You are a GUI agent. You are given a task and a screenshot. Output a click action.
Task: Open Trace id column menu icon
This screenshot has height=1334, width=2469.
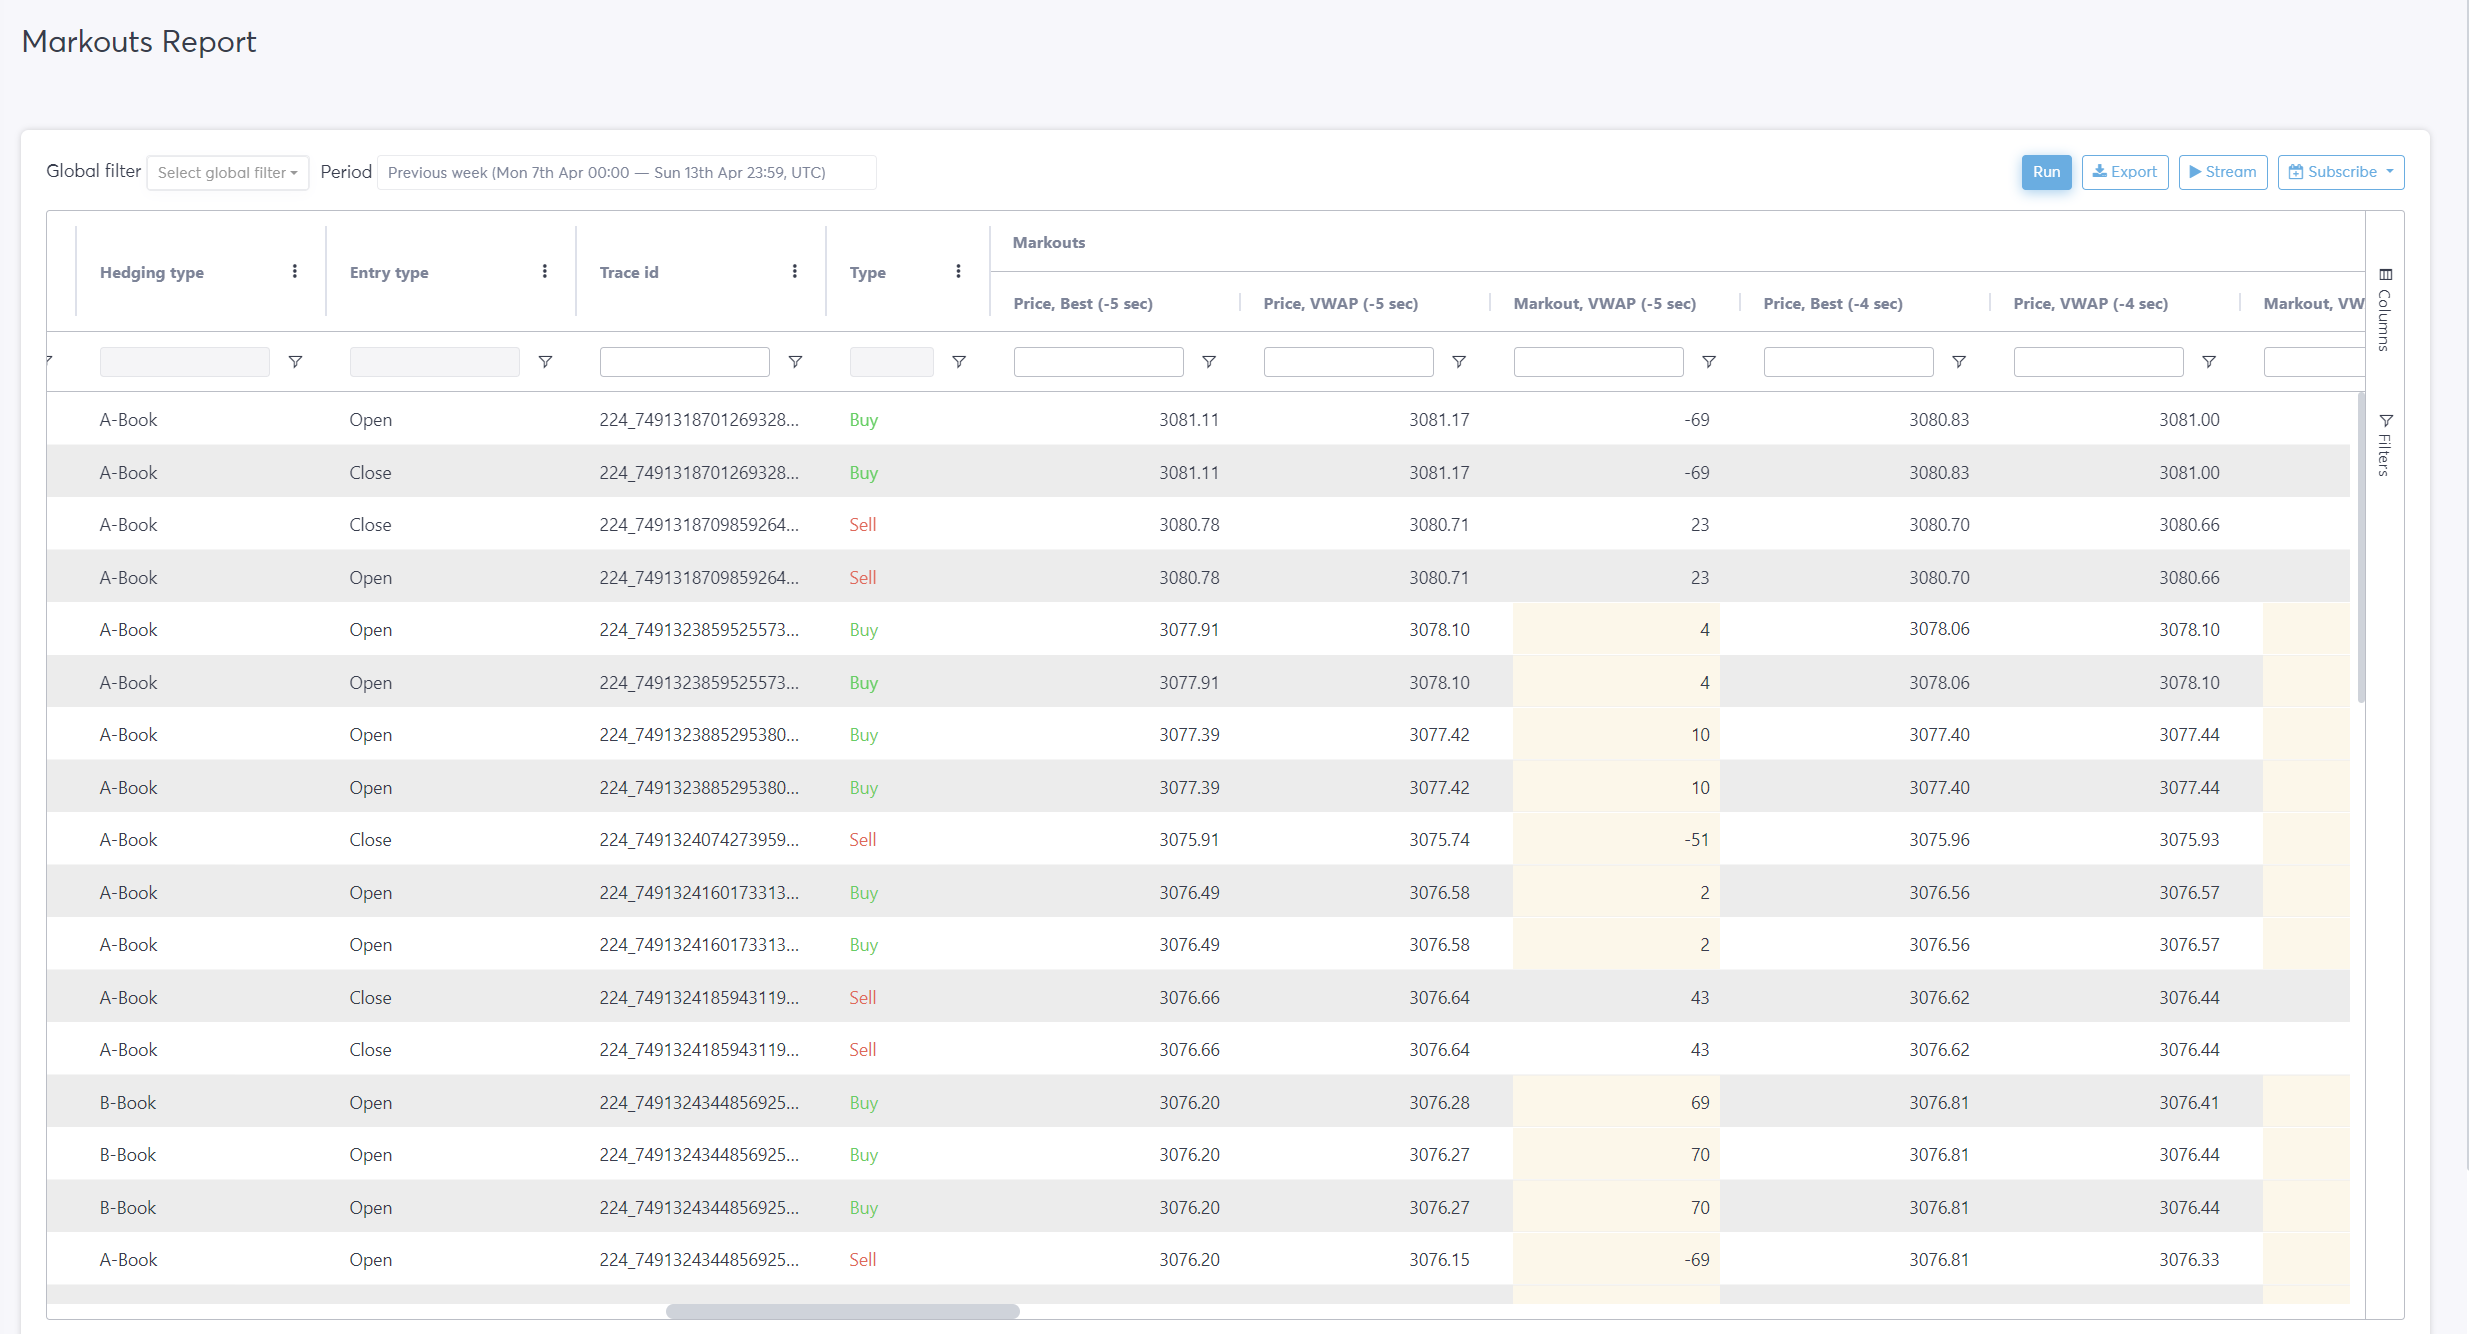tap(795, 272)
